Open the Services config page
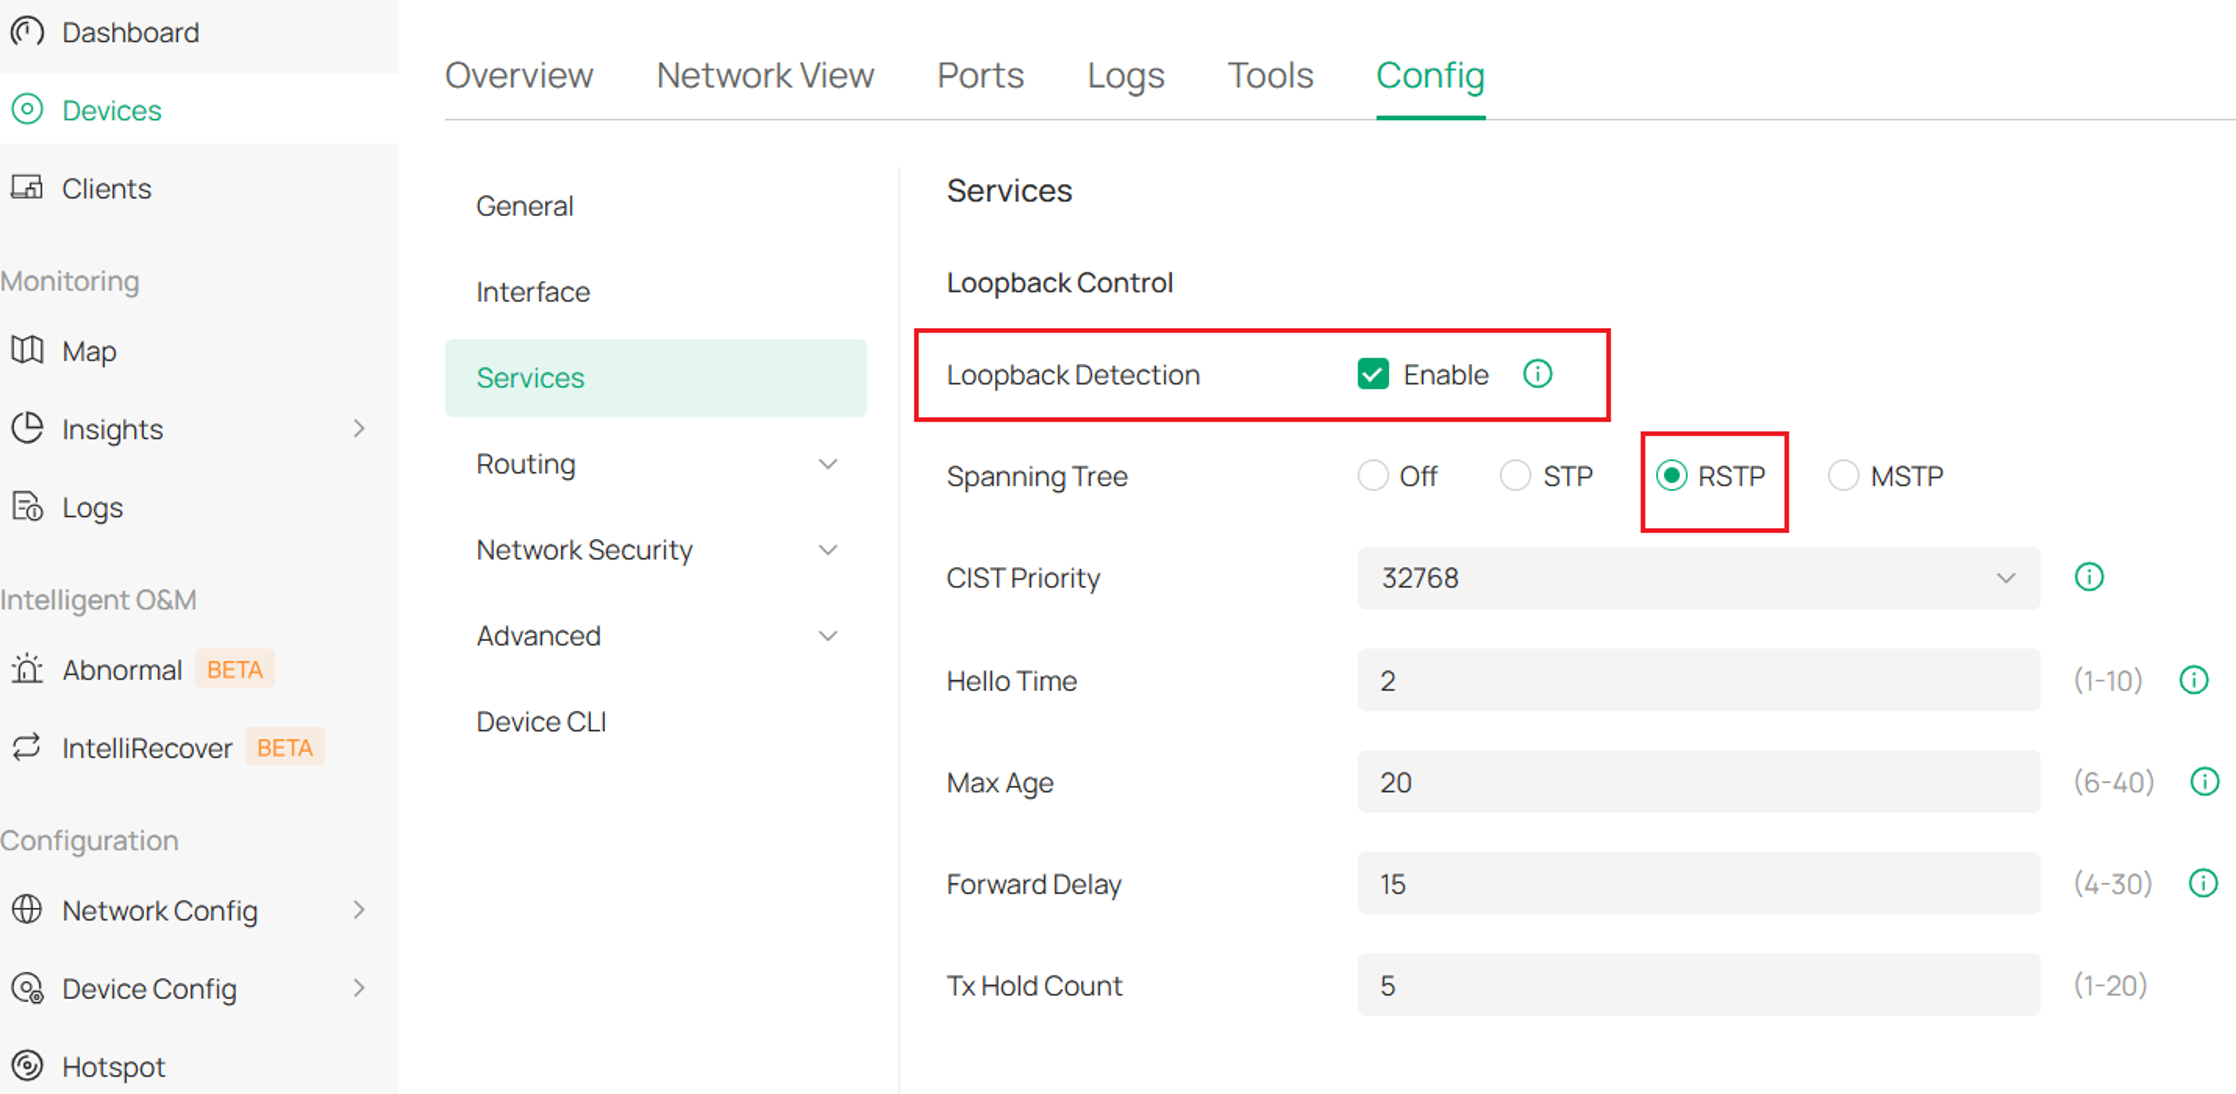Viewport: 2236px width, 1094px height. pos(656,378)
